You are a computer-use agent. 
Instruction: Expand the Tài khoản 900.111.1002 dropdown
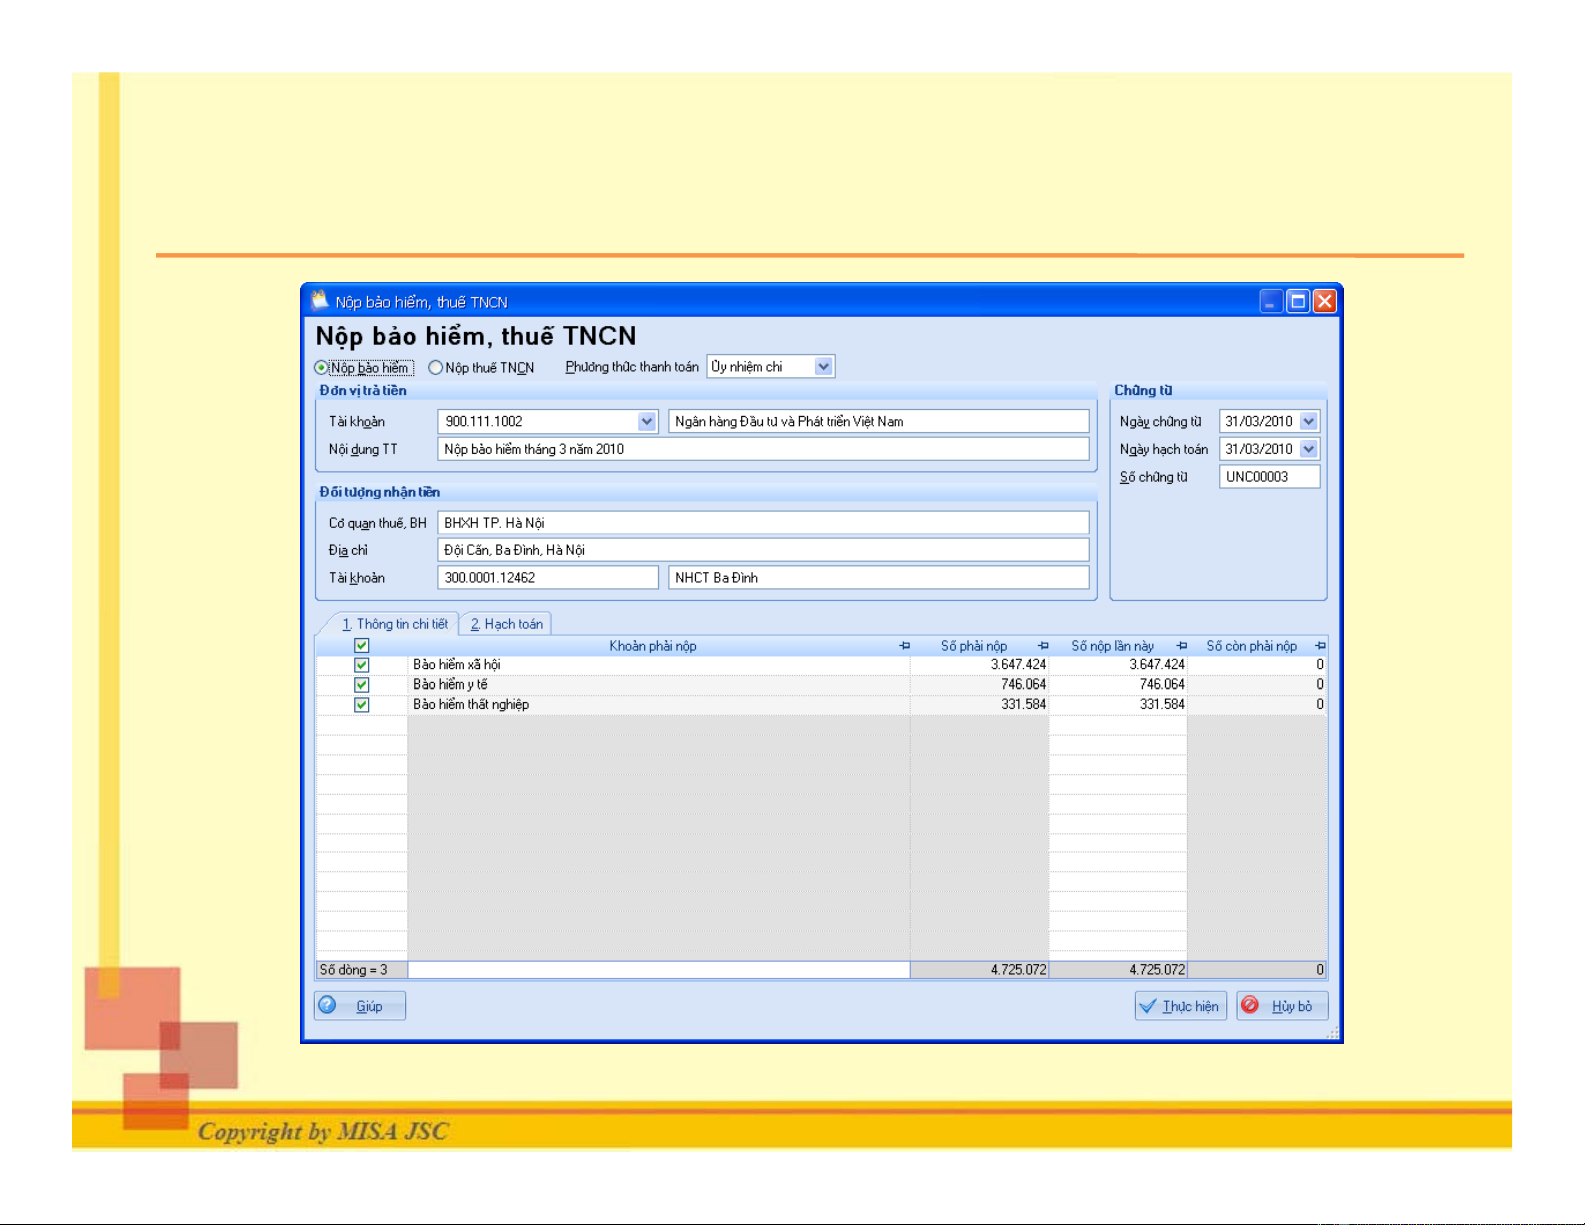click(x=646, y=422)
